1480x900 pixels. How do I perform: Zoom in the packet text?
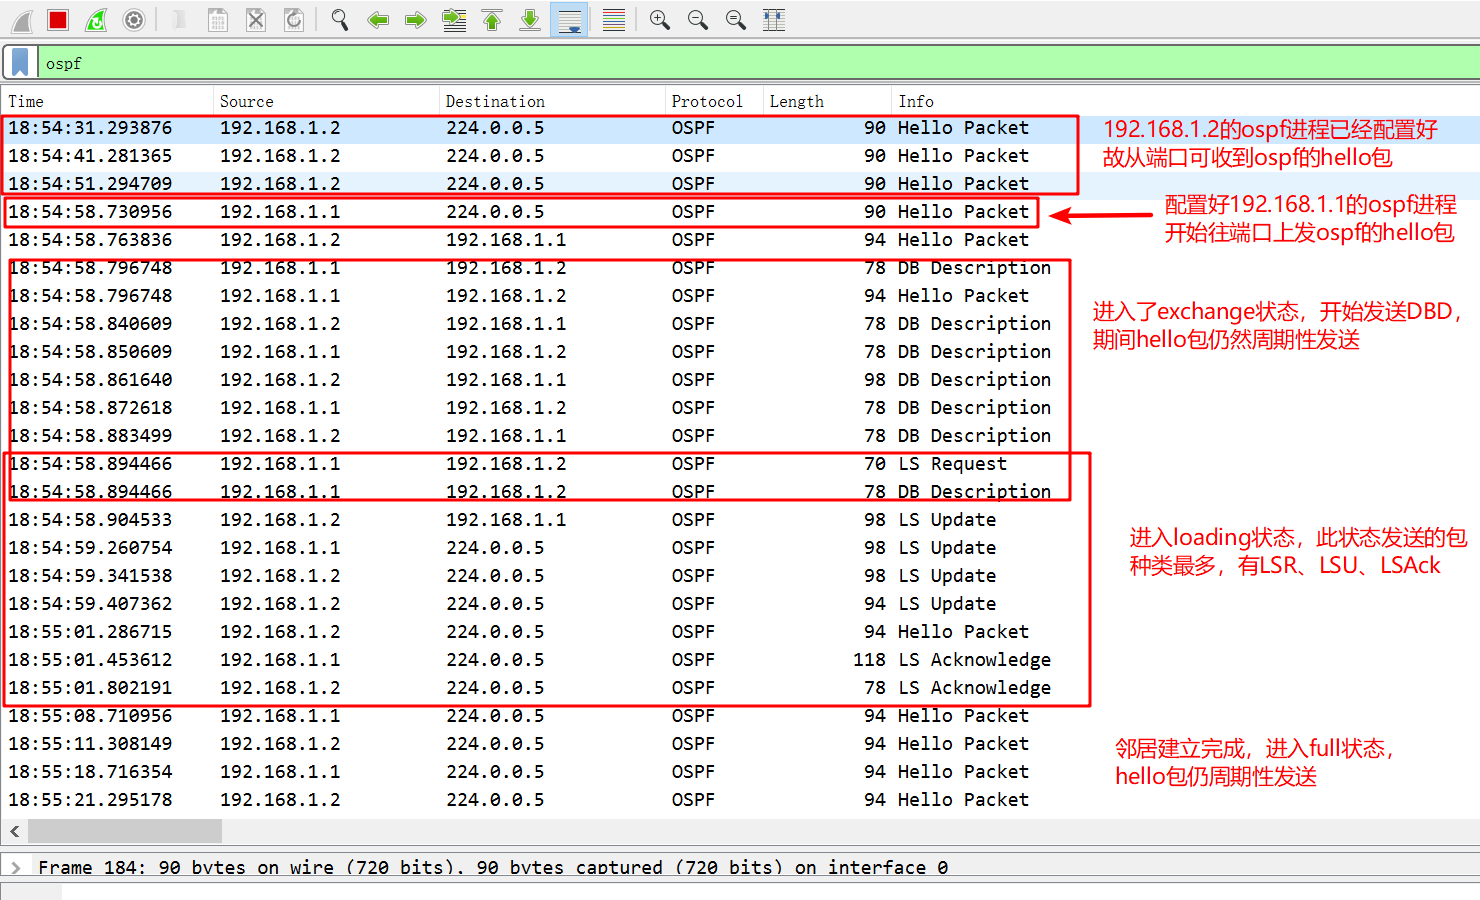[660, 20]
